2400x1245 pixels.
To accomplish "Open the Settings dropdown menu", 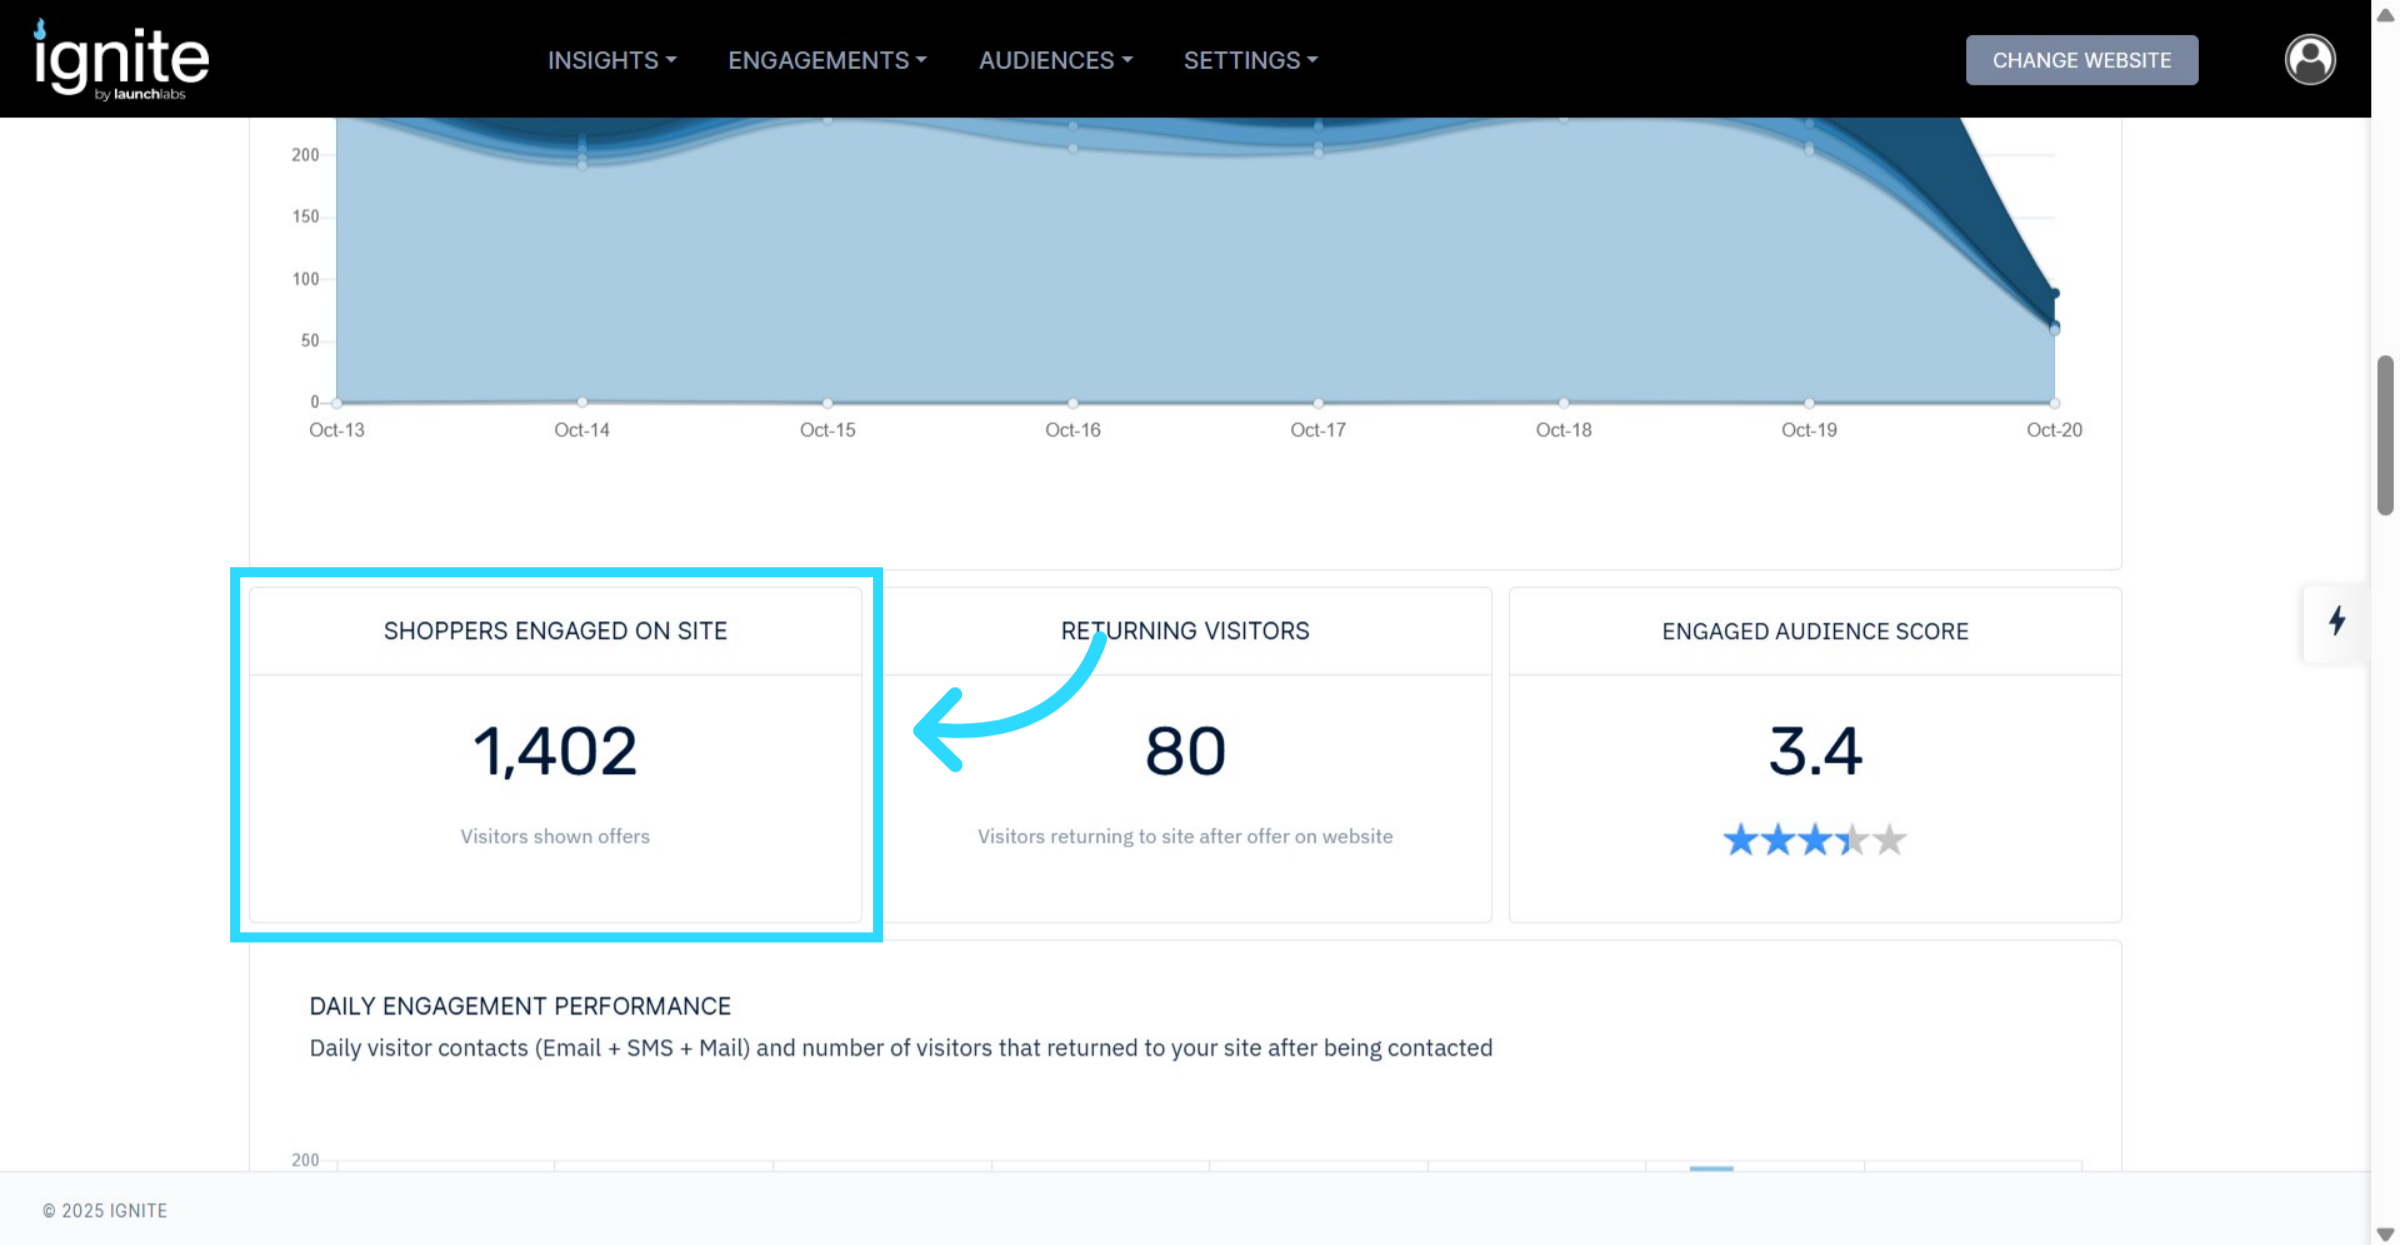I will pyautogui.click(x=1250, y=60).
